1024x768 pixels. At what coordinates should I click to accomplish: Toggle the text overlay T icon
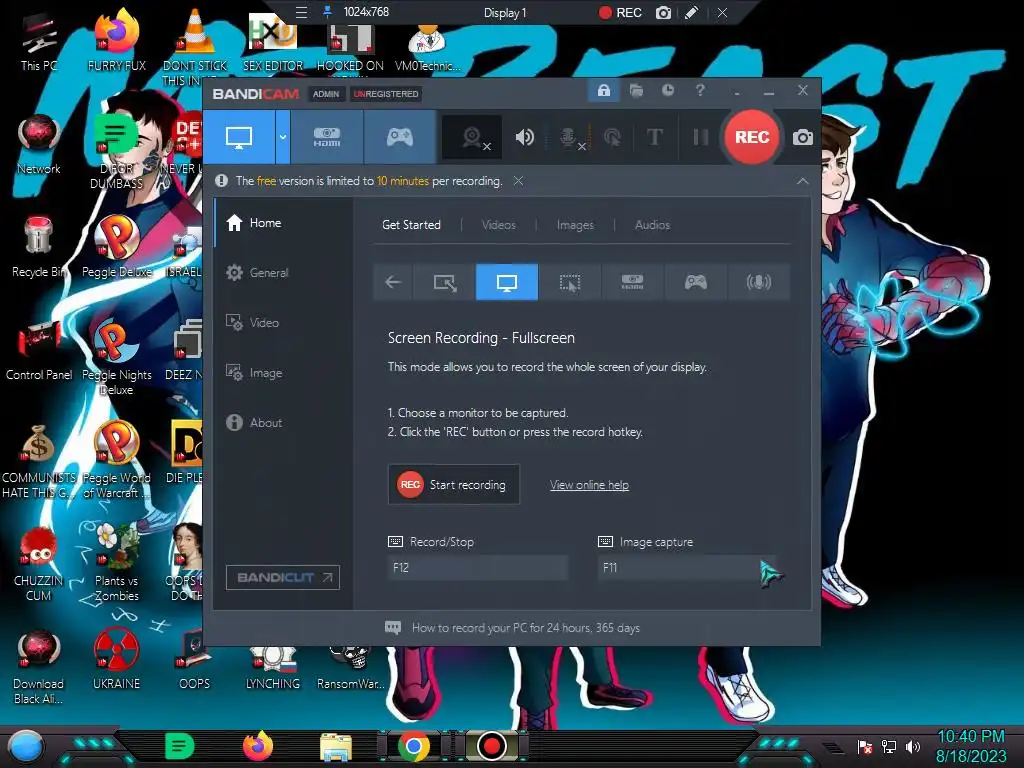pos(654,137)
